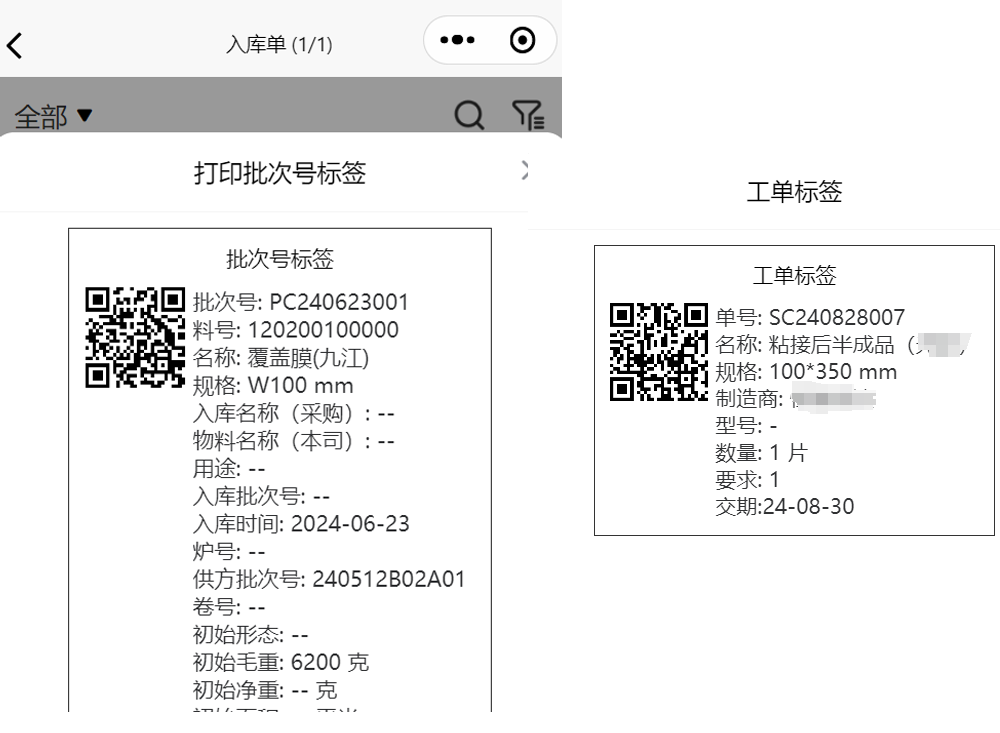This screenshot has height=733, width=1000.
Task: Tap the back arrow at top left
Action: [16, 44]
